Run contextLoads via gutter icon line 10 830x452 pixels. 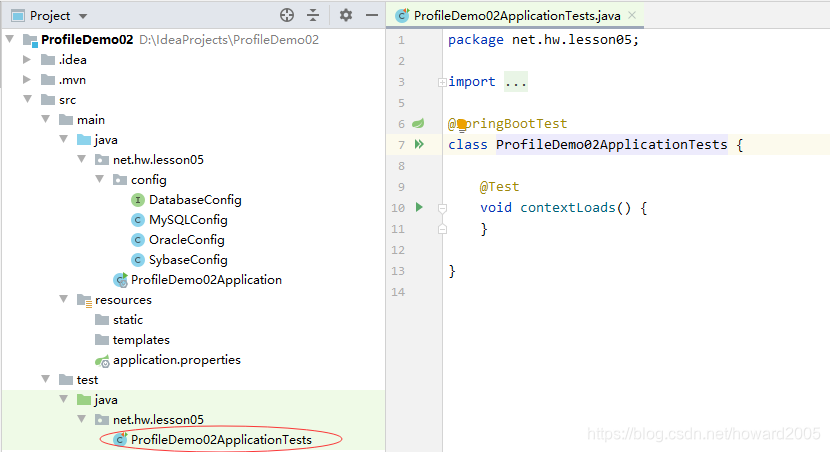tap(419, 207)
